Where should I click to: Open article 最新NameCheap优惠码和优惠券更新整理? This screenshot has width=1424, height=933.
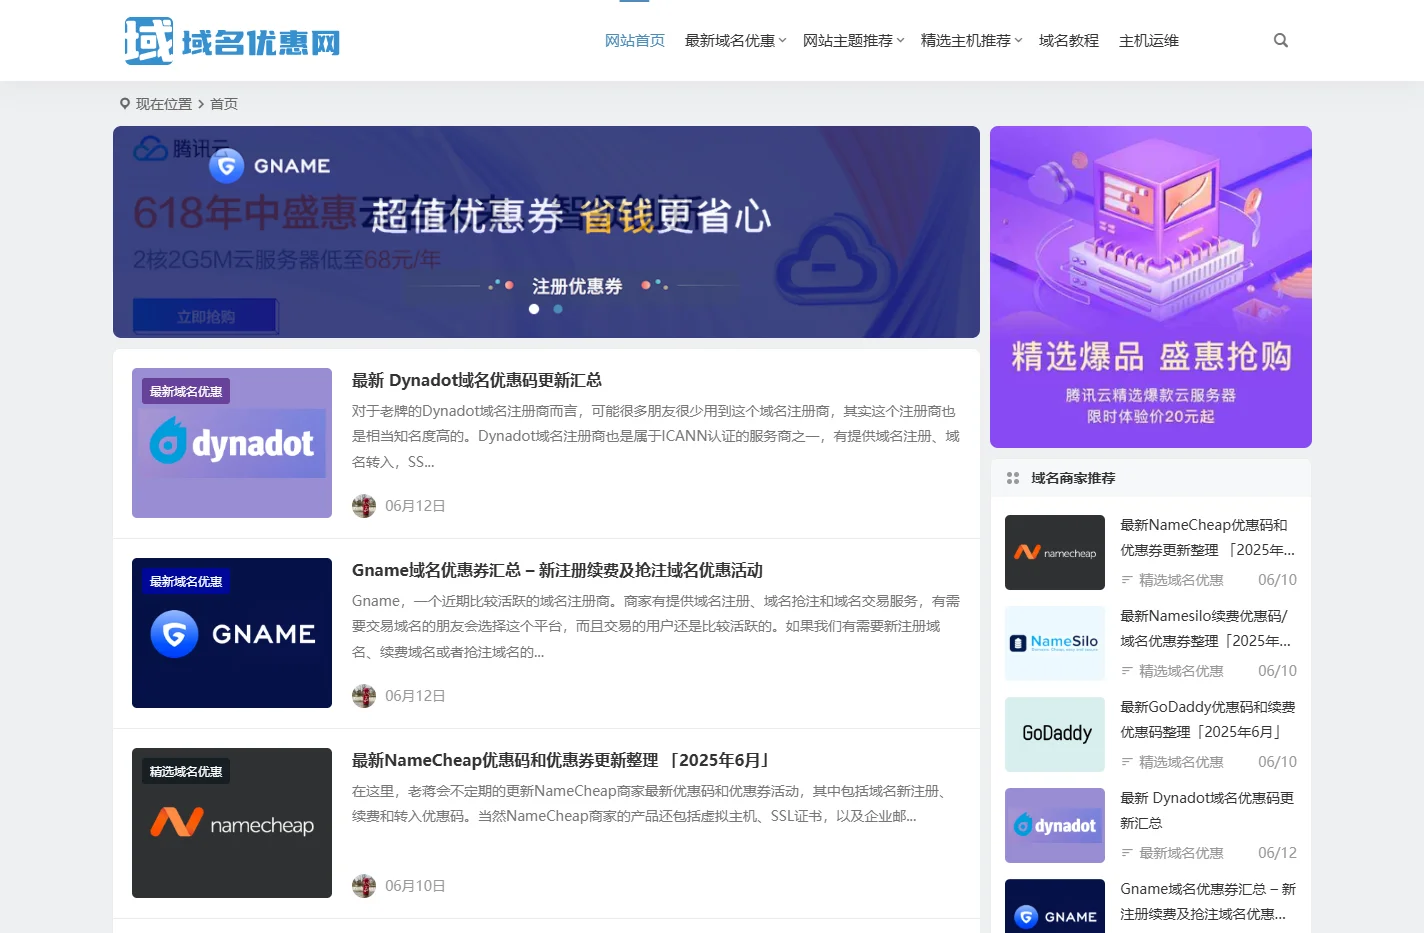coord(561,760)
